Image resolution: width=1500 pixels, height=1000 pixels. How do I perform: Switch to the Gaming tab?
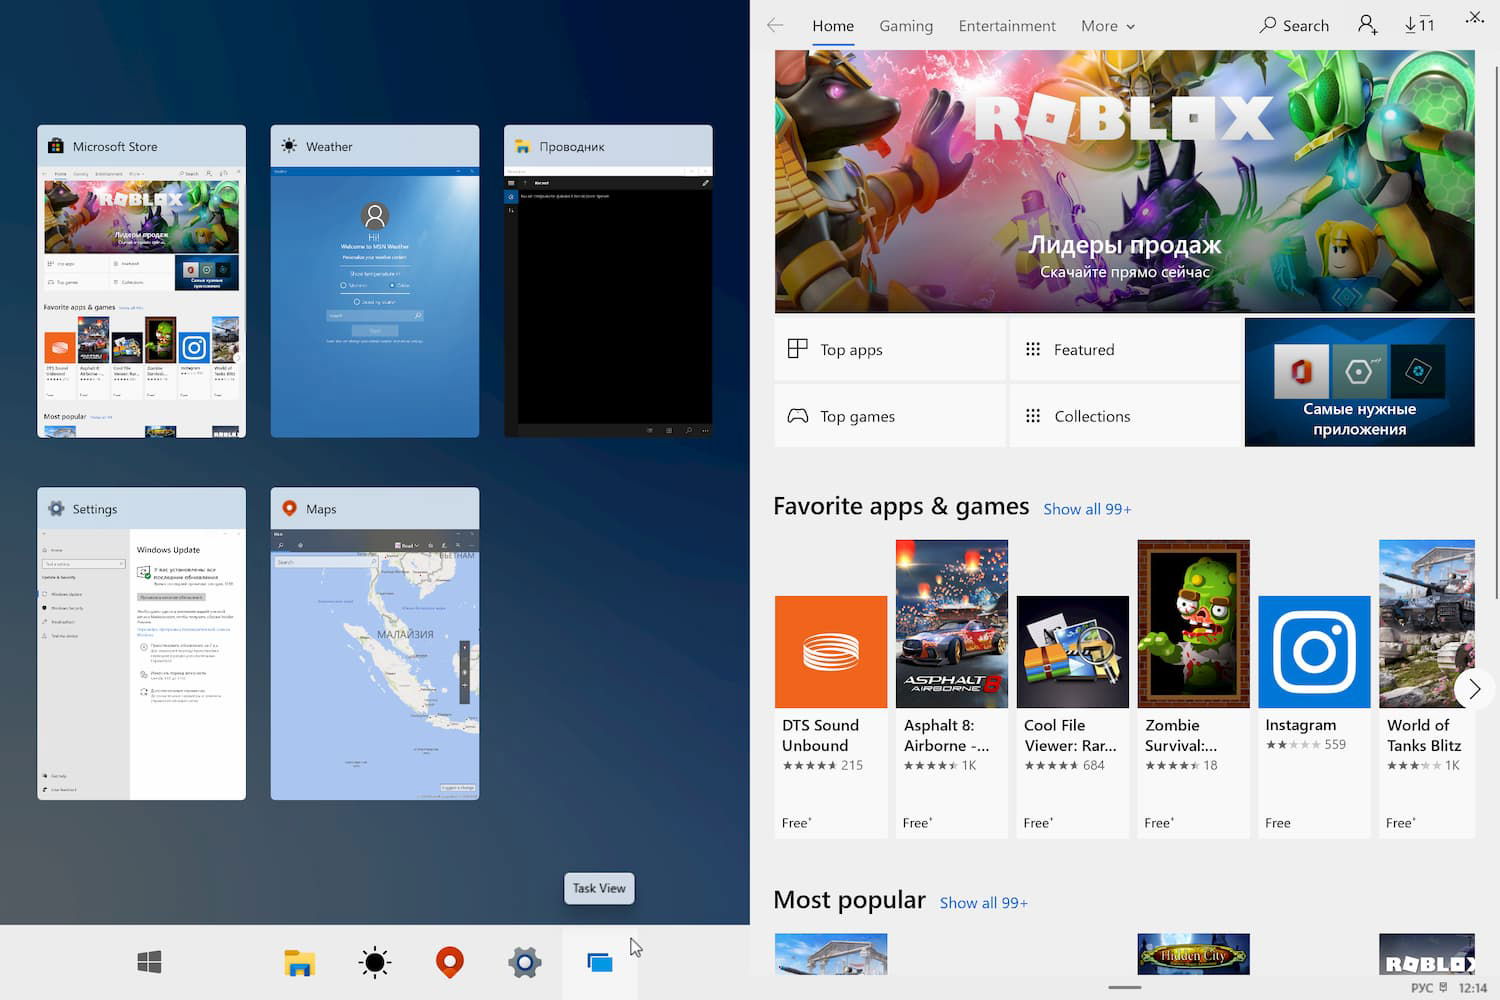coord(906,26)
